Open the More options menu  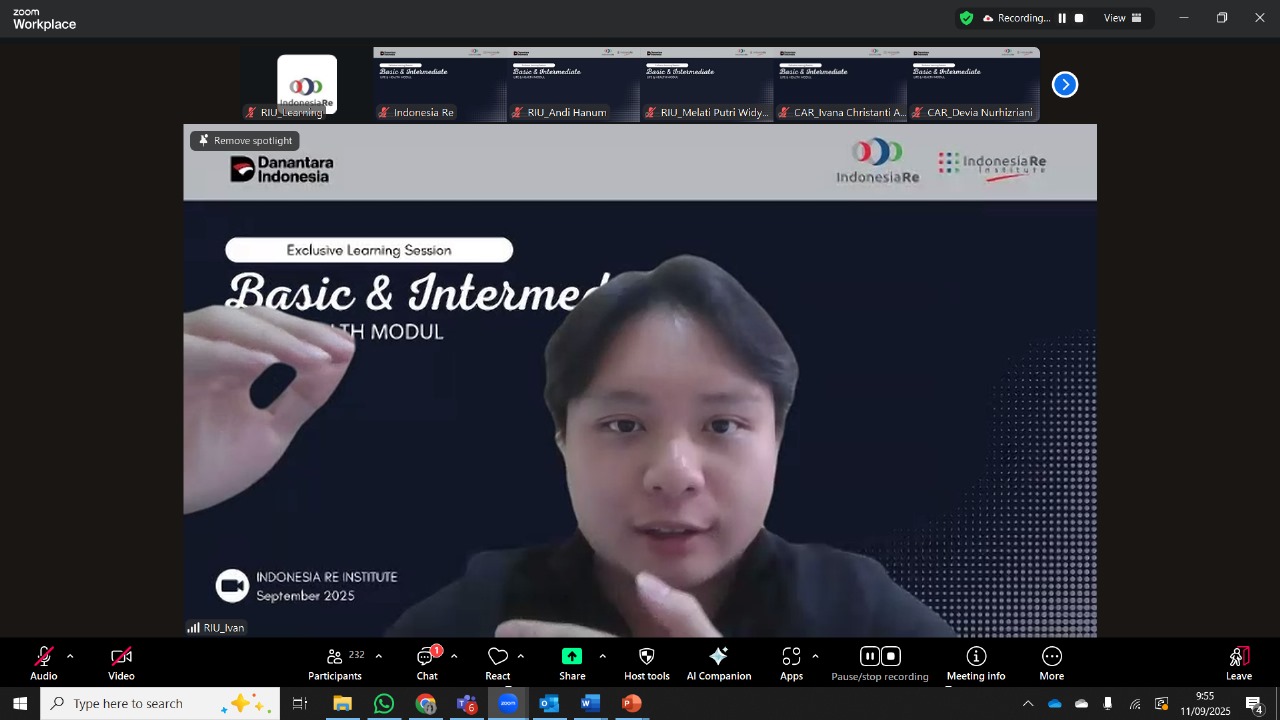(1051, 657)
